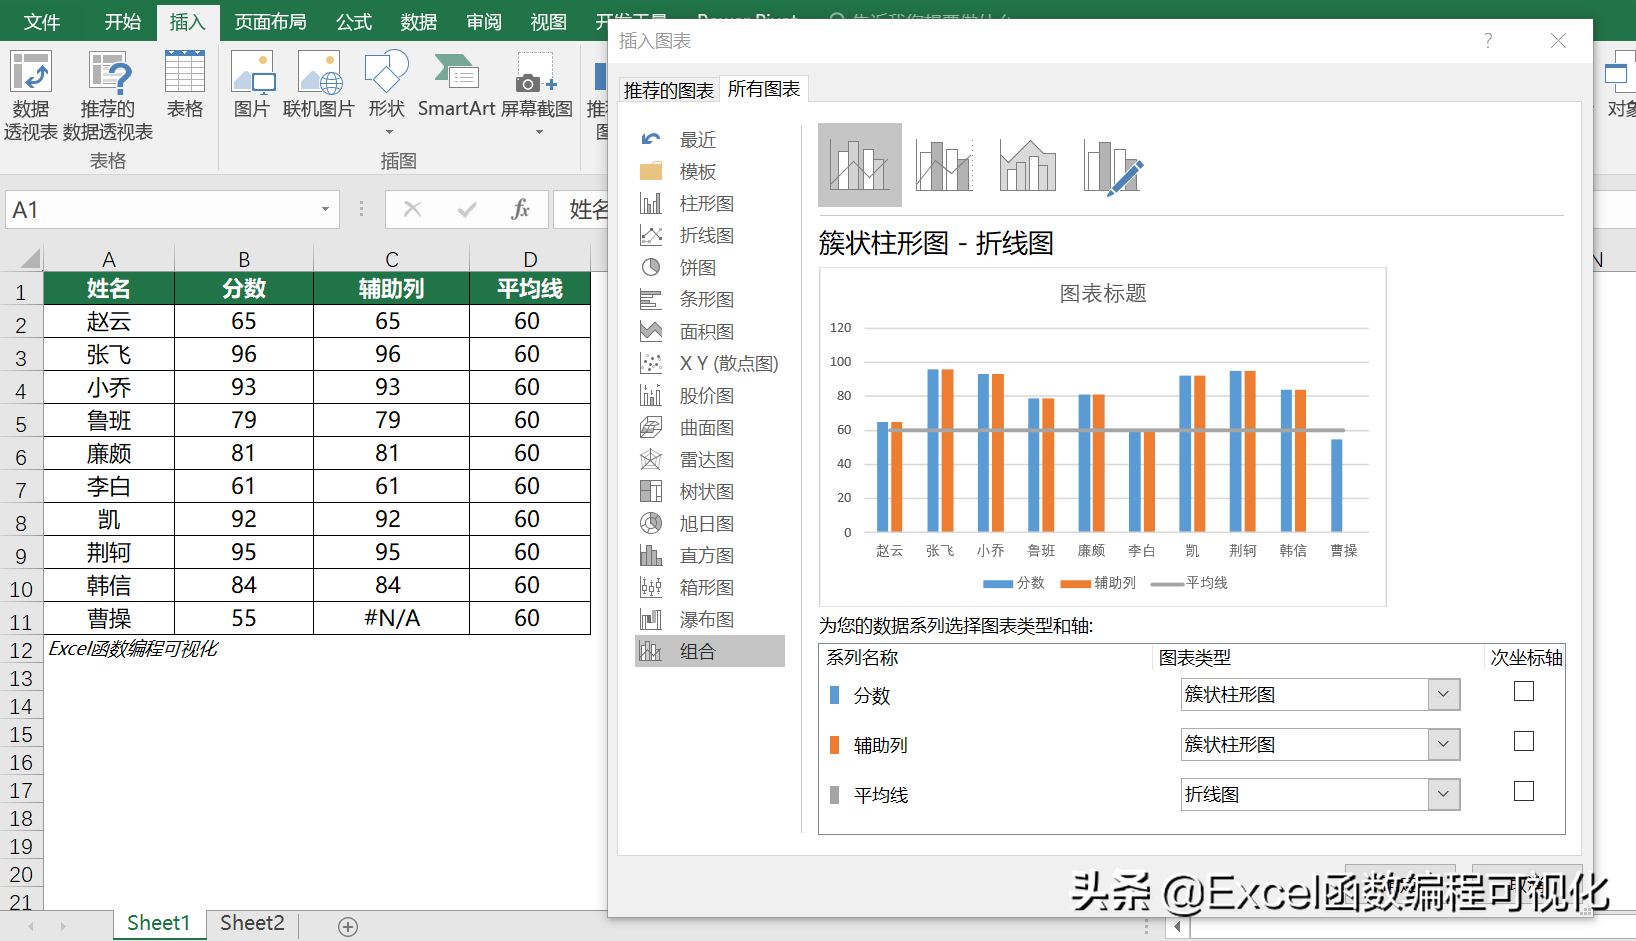Viewport: 1636px width, 941px height.
Task: Switch to All Charts (所有图表) tab
Action: click(x=764, y=89)
